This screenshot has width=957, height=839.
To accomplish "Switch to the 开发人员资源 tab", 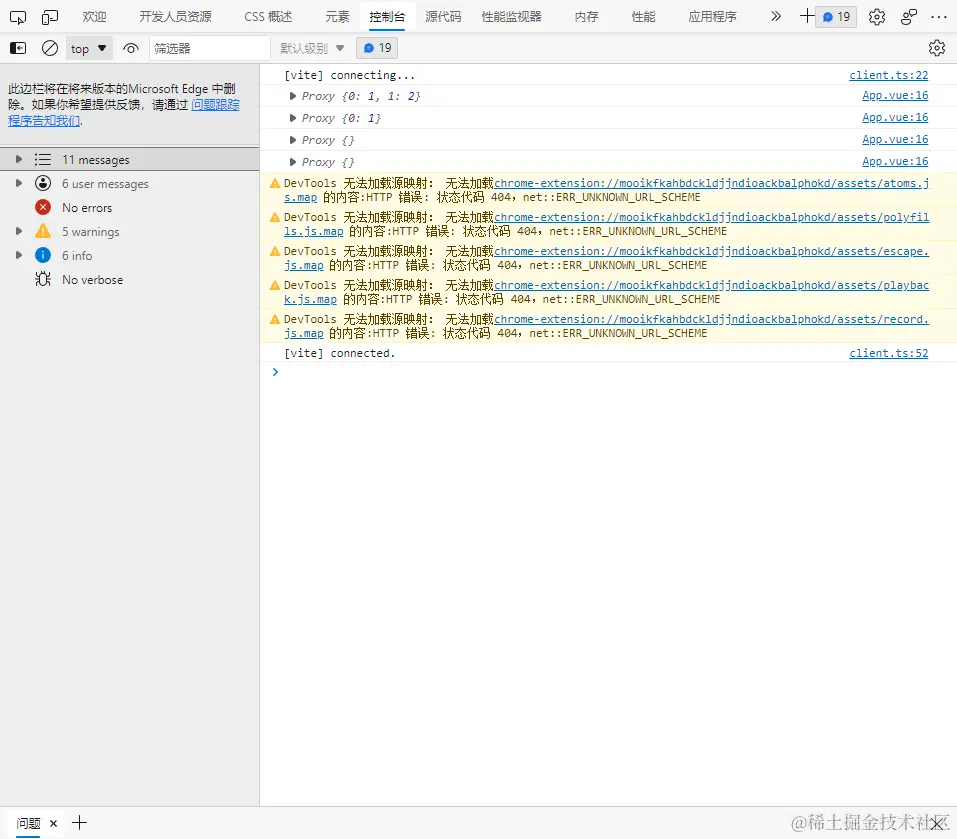I will point(175,16).
